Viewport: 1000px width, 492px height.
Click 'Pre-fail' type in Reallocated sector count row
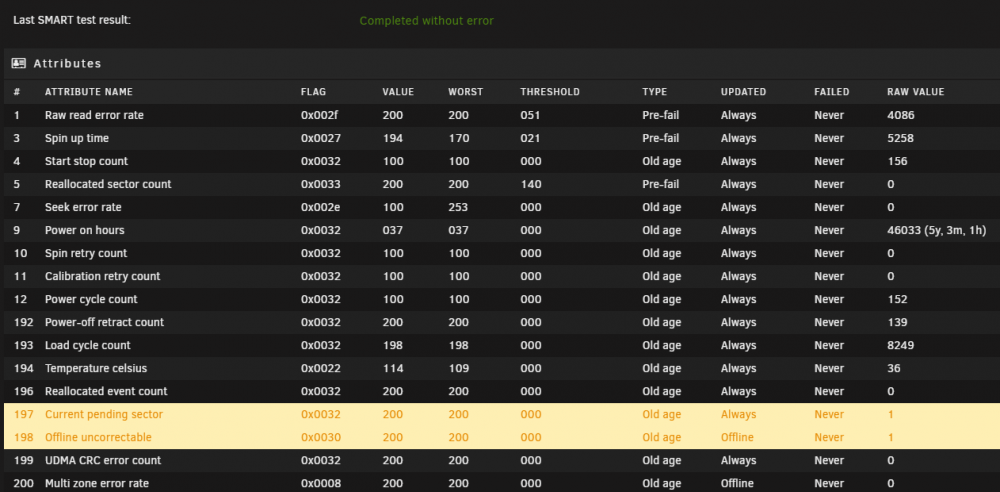tap(660, 184)
